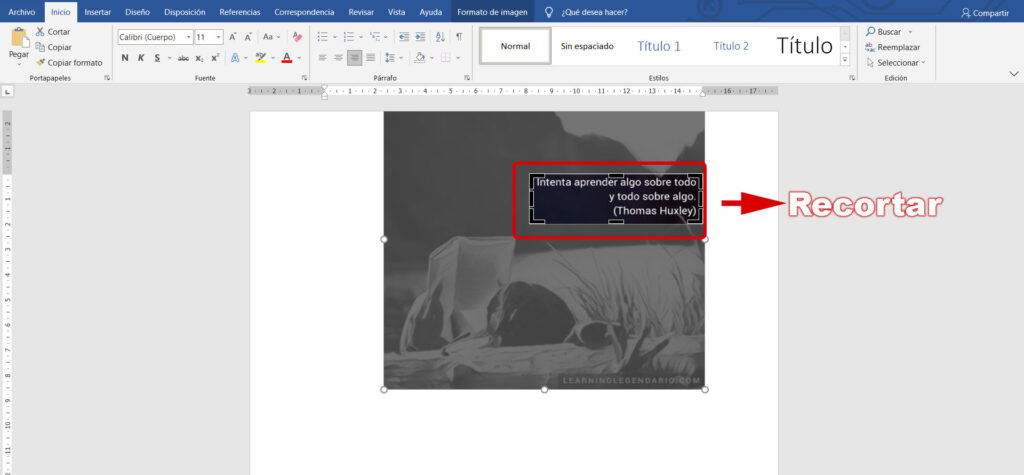Click the increase indent icon
The height and width of the screenshot is (475, 1024).
pyautogui.click(x=420, y=37)
